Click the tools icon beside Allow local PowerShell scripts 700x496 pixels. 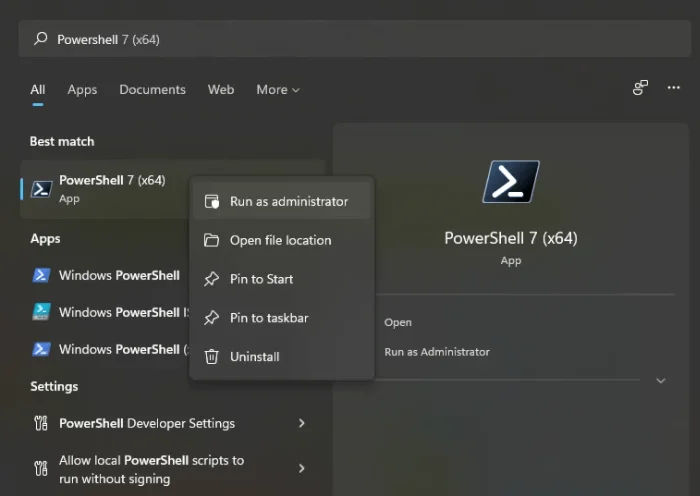tap(41, 468)
